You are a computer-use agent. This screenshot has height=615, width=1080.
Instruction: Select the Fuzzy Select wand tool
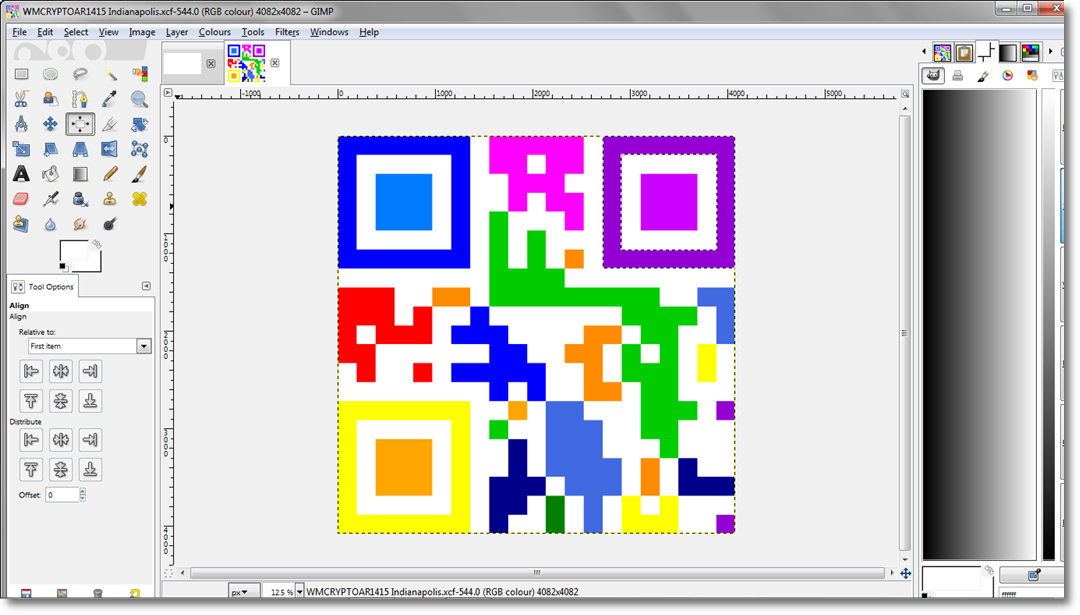[110, 74]
